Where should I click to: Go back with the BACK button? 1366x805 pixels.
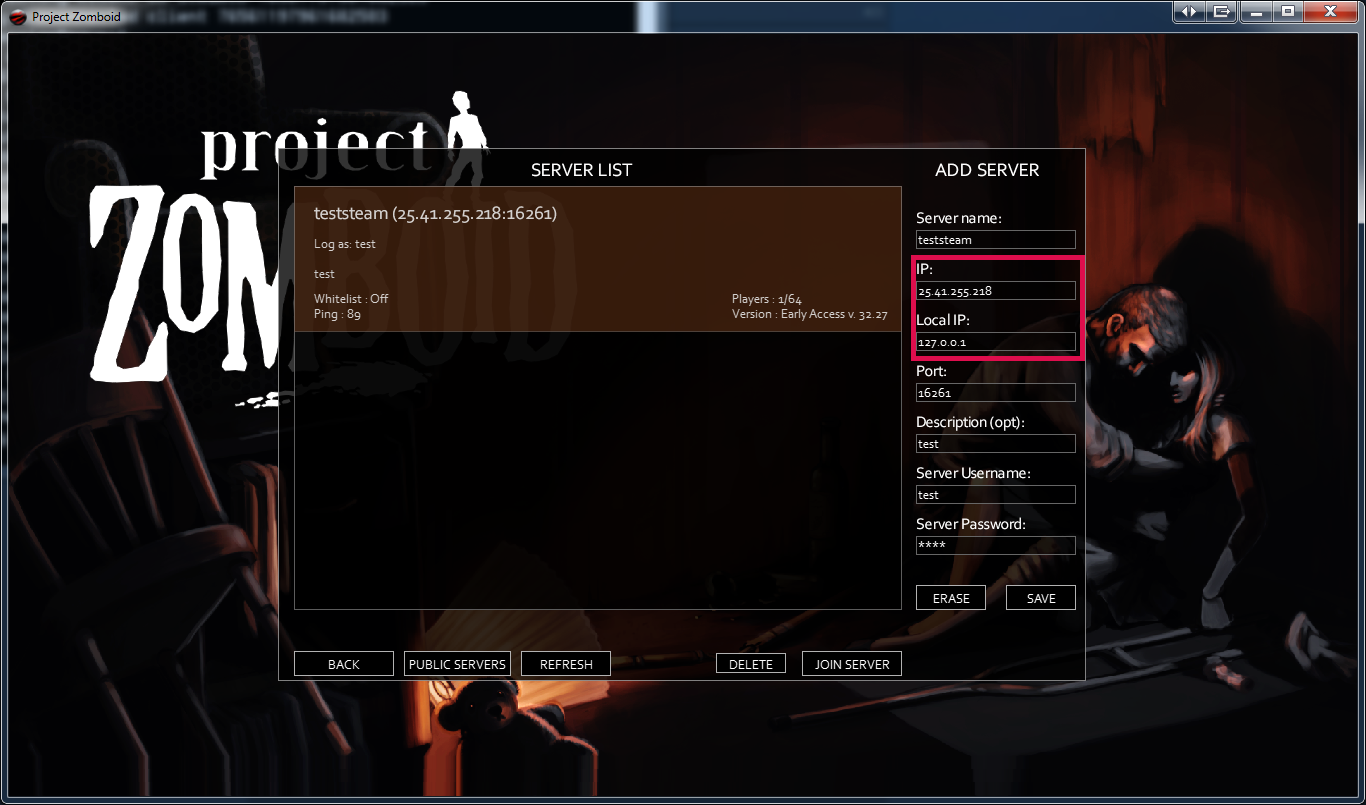click(x=344, y=664)
